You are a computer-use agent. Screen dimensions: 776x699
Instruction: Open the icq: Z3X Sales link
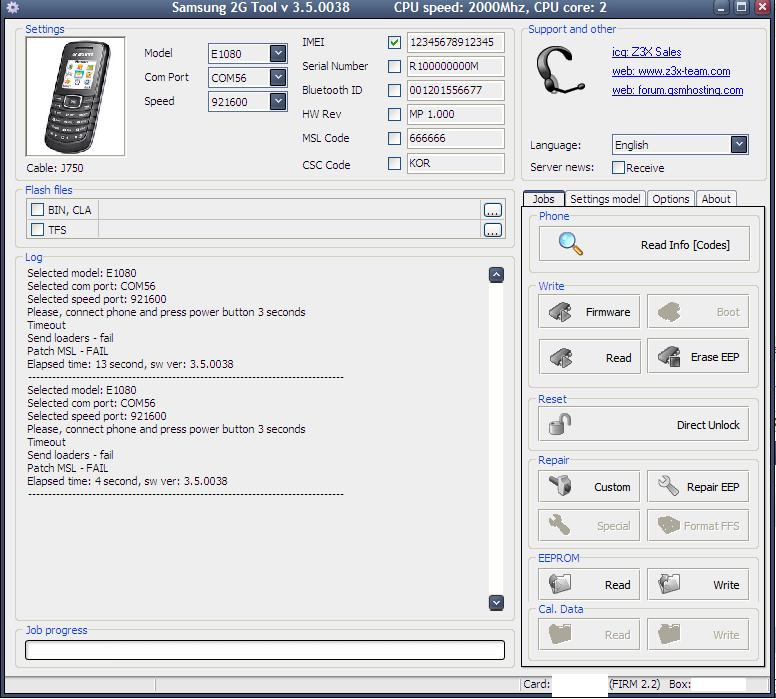[646, 52]
